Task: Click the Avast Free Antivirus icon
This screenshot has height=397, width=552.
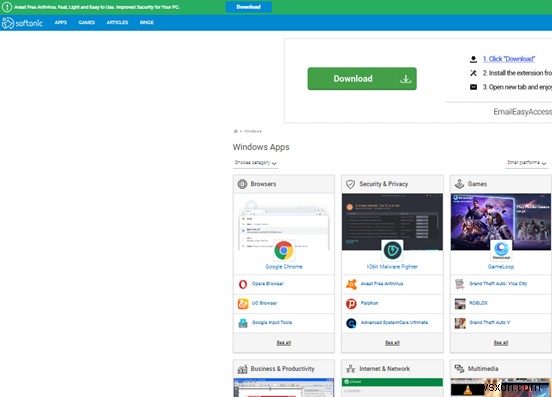Action: [x=351, y=284]
